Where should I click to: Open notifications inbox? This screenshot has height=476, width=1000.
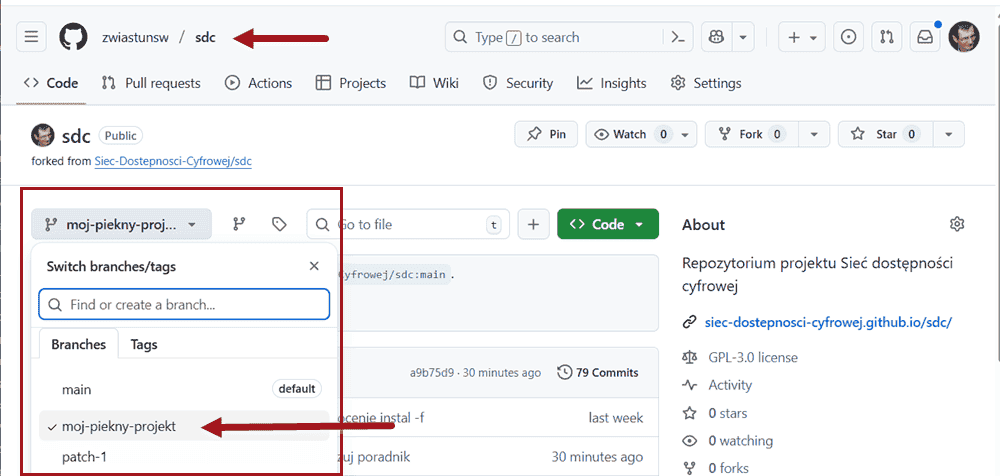pyautogui.click(x=925, y=37)
